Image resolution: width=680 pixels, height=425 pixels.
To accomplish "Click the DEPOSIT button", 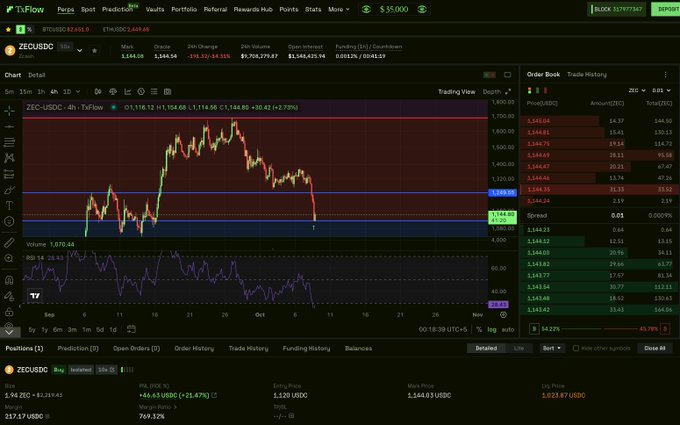I will point(666,9).
